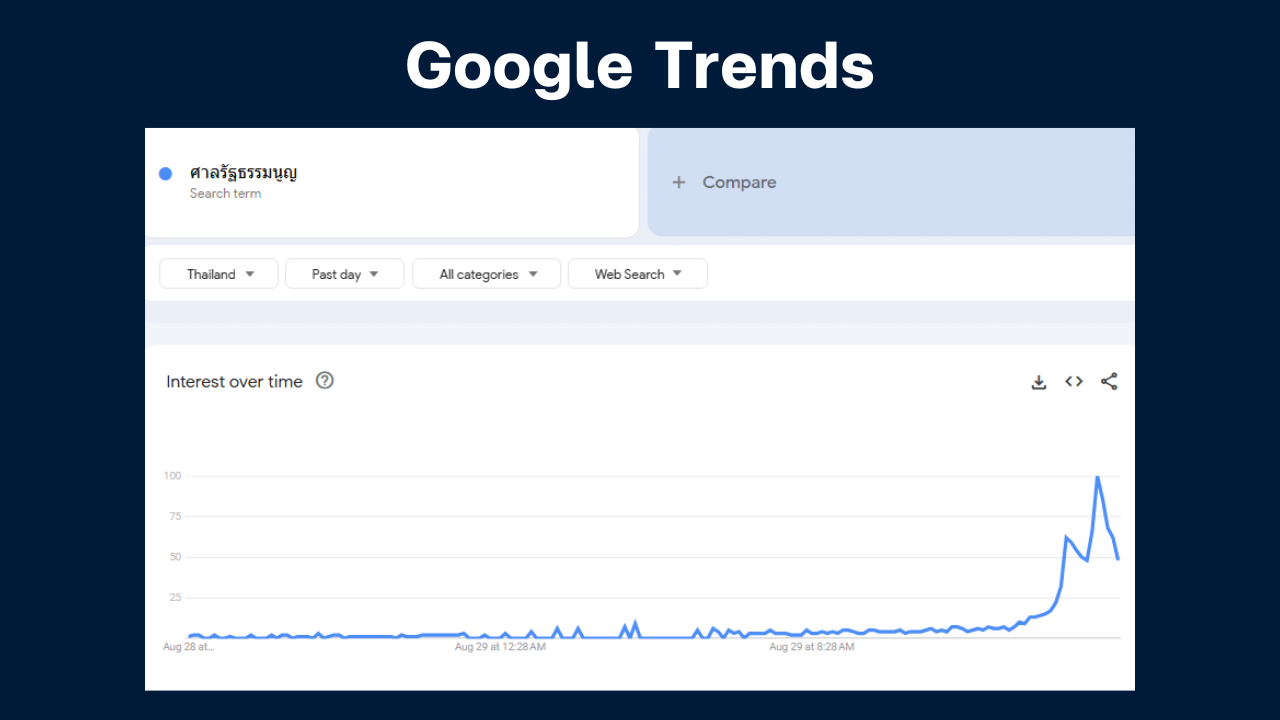Click the embed code icon
The height and width of the screenshot is (720, 1280).
point(1074,381)
